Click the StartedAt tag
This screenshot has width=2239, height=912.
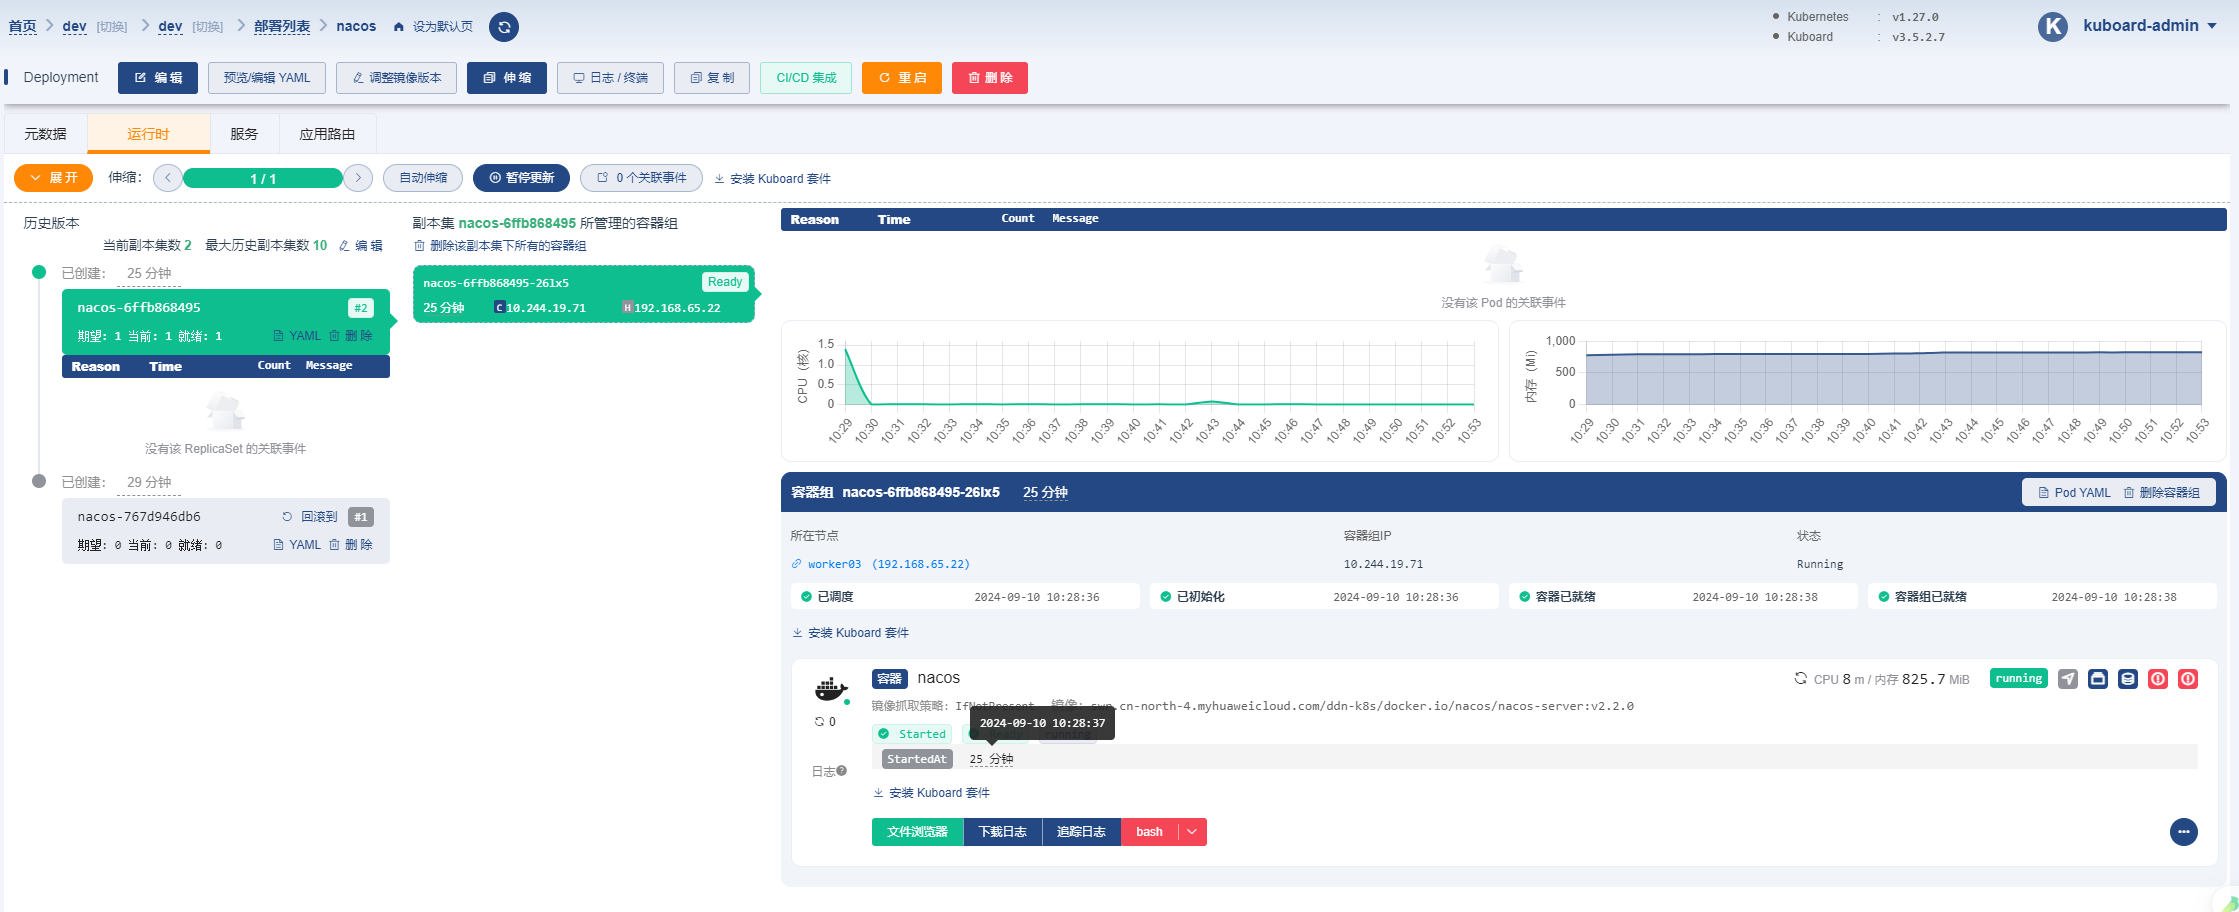pos(917,759)
